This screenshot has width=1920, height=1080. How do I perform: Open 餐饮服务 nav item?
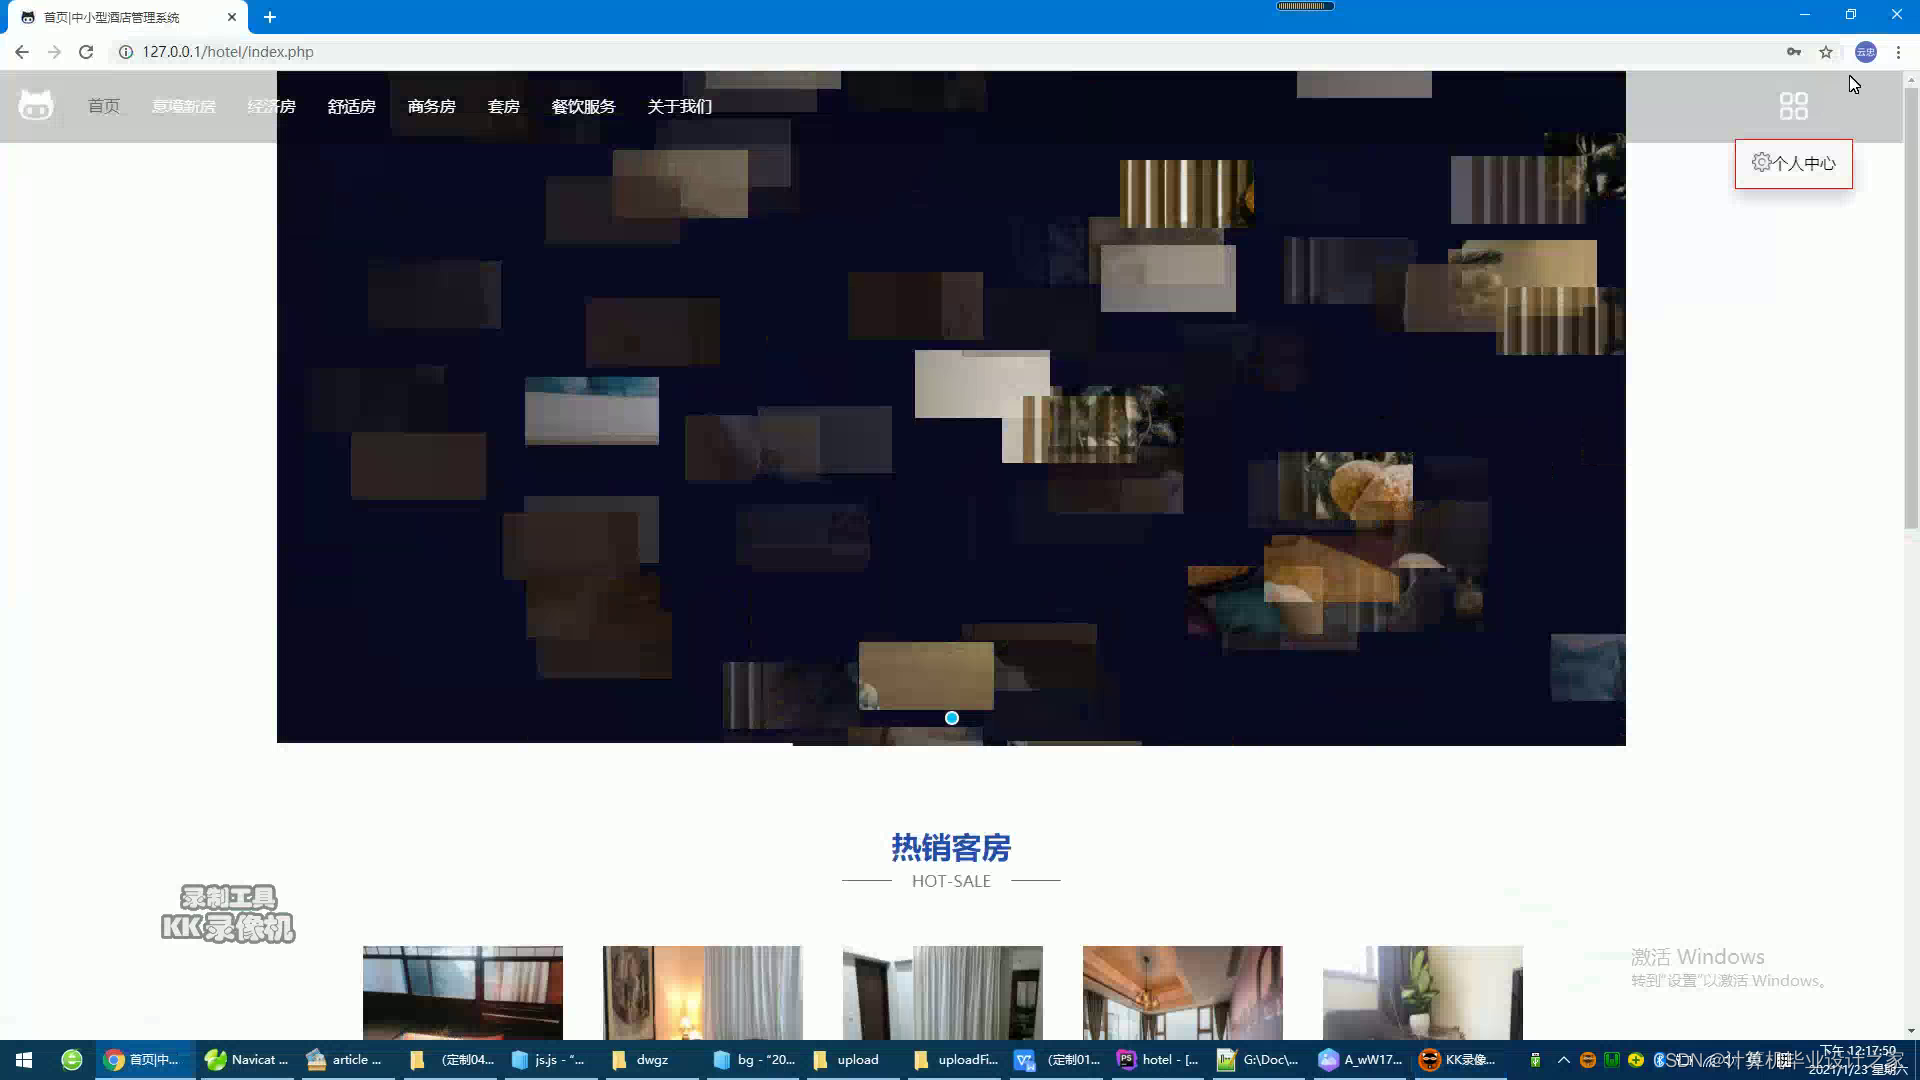[583, 106]
